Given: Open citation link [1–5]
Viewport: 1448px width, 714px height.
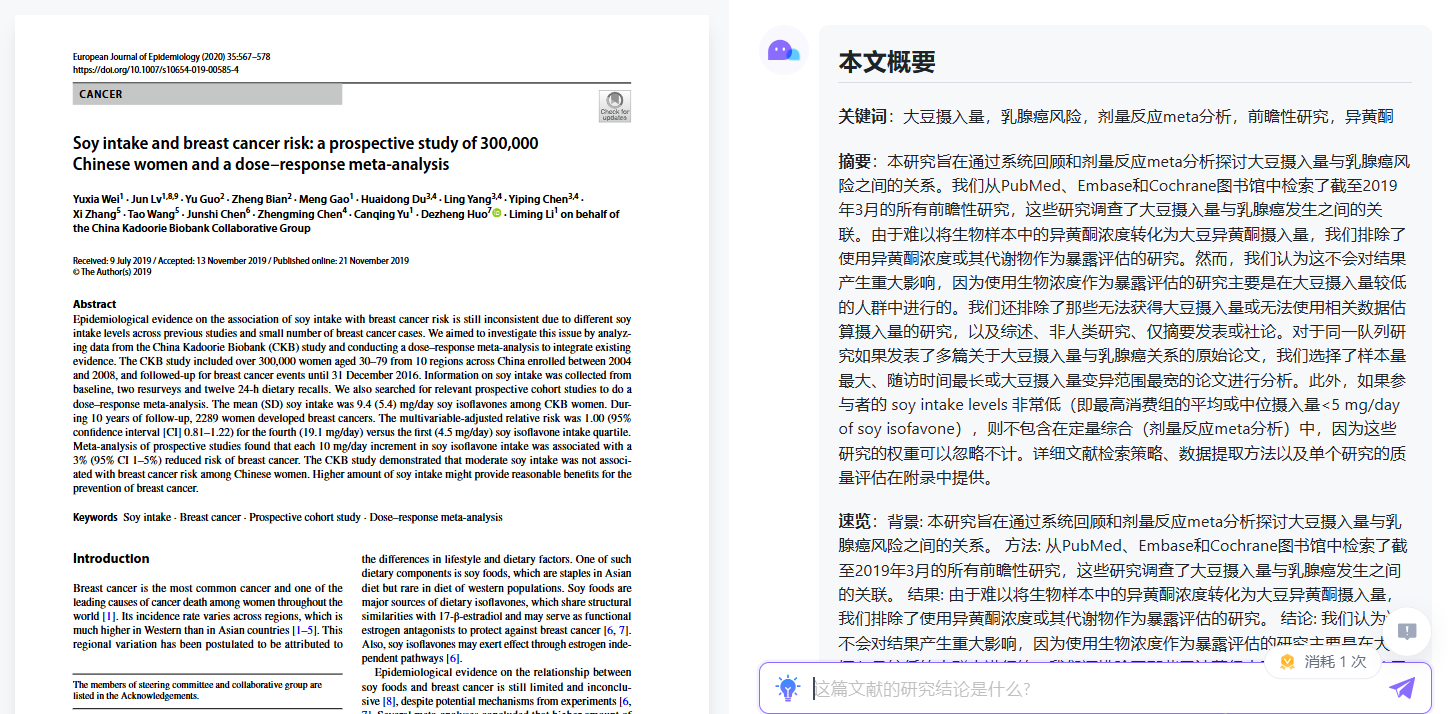Looking at the screenshot, I should point(305,631).
